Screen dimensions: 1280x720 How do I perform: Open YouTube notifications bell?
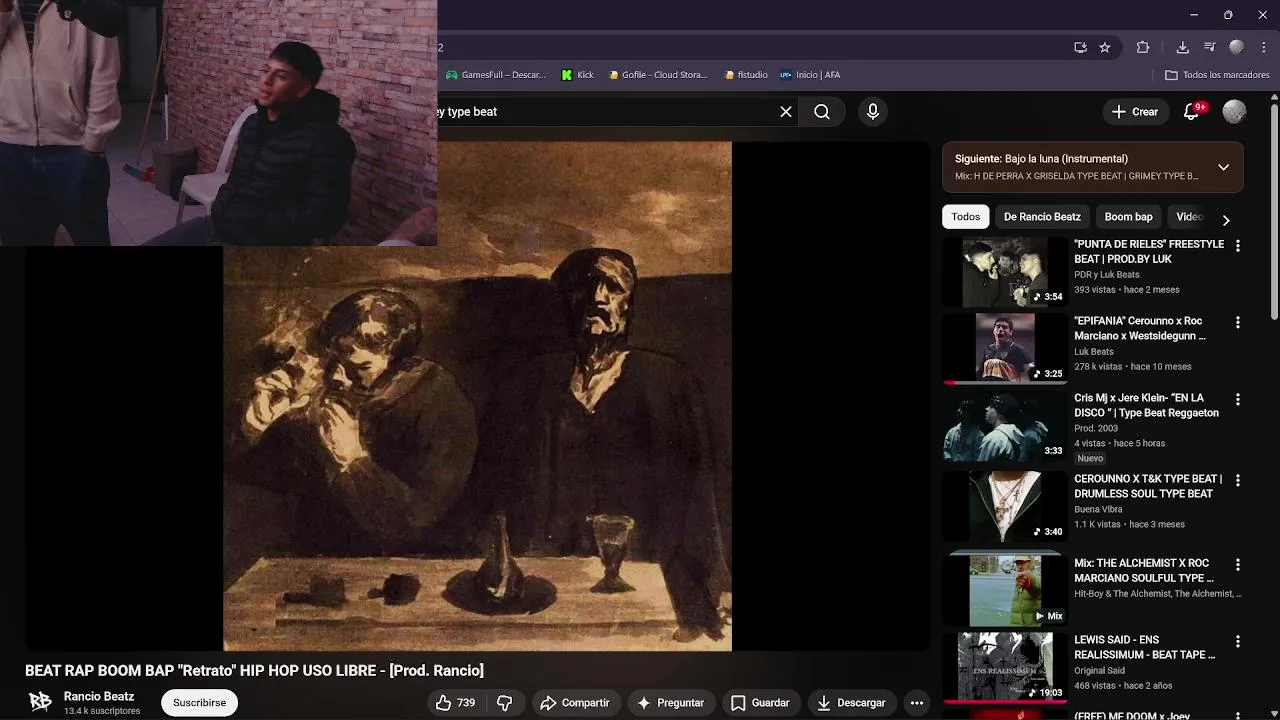click(x=1192, y=112)
